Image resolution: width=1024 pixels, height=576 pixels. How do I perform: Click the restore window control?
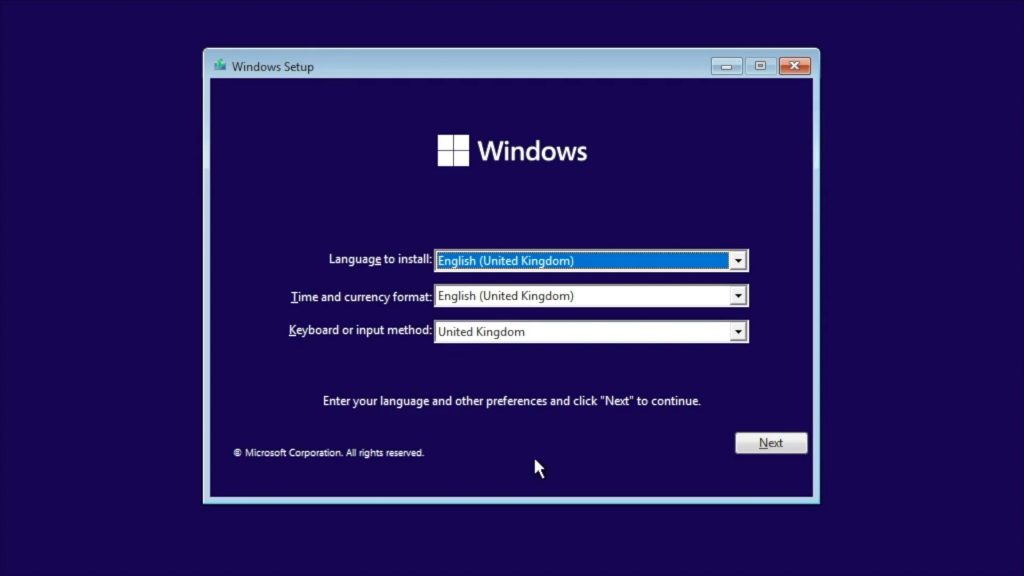click(758, 65)
